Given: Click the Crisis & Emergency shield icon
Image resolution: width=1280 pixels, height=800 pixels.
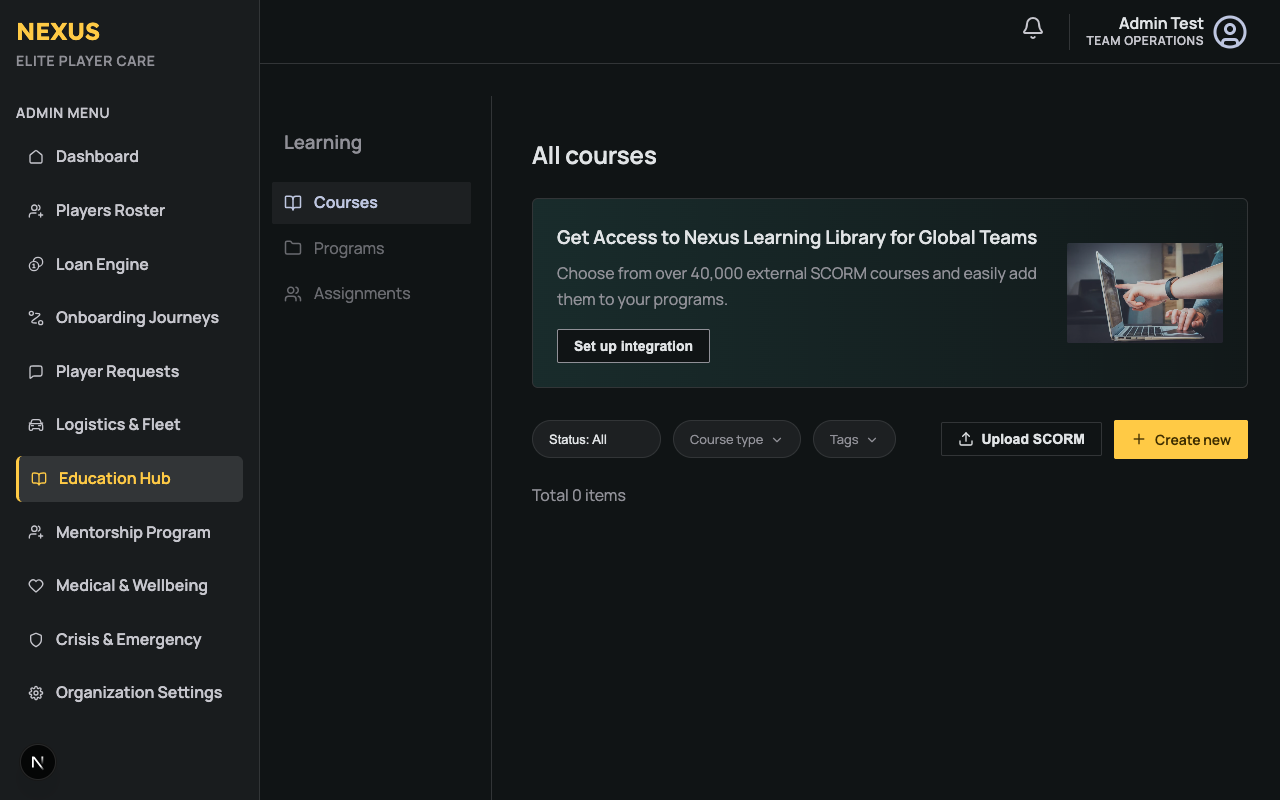Looking at the screenshot, I should (36, 640).
